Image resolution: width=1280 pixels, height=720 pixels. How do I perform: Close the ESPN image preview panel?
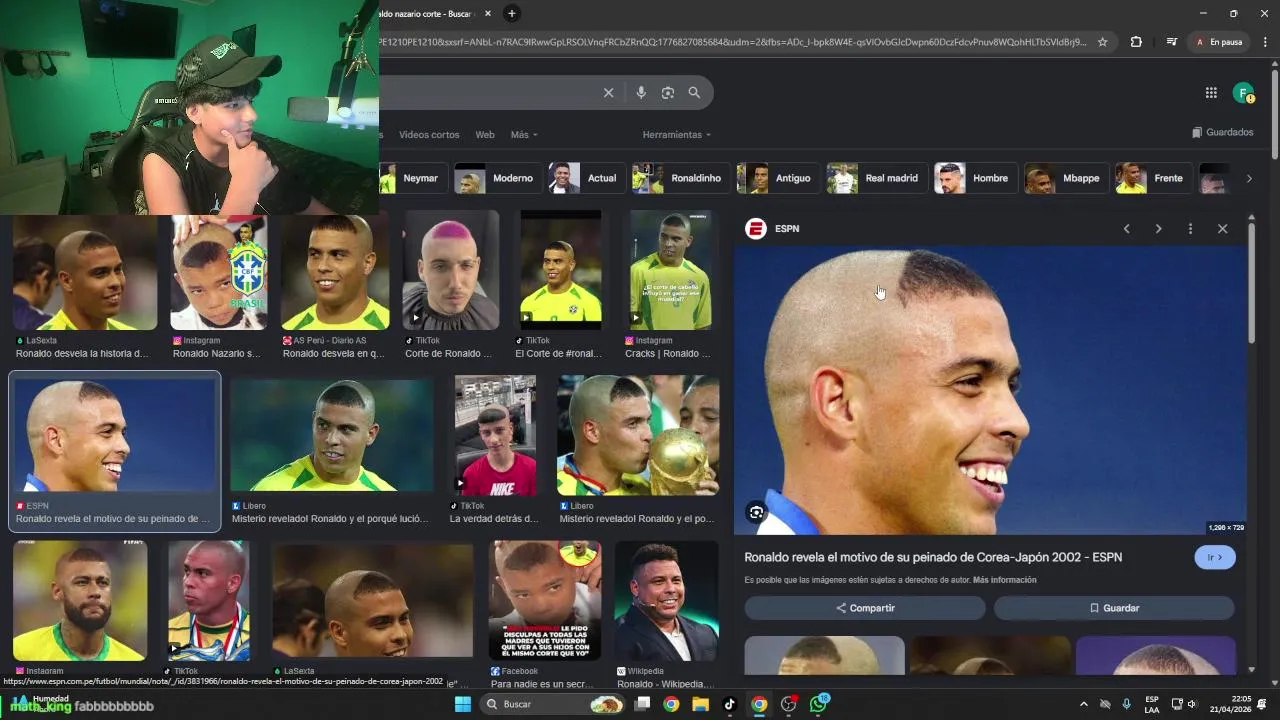coord(1222,229)
